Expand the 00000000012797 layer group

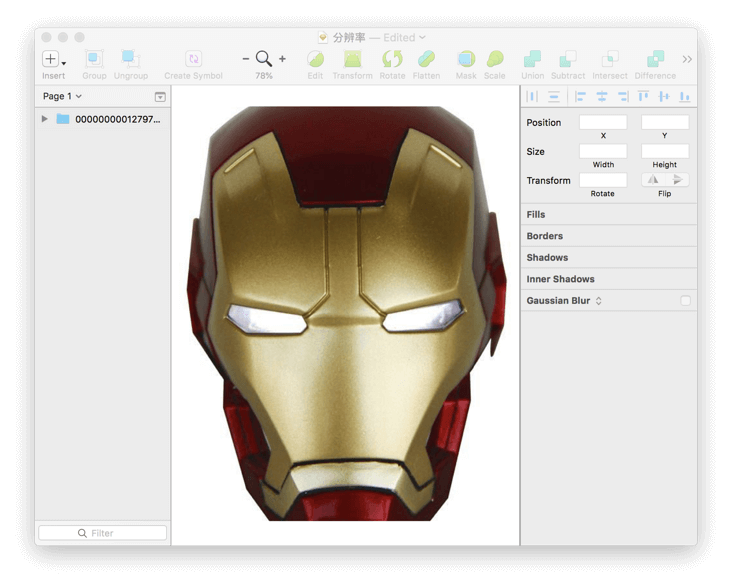[x=45, y=119]
